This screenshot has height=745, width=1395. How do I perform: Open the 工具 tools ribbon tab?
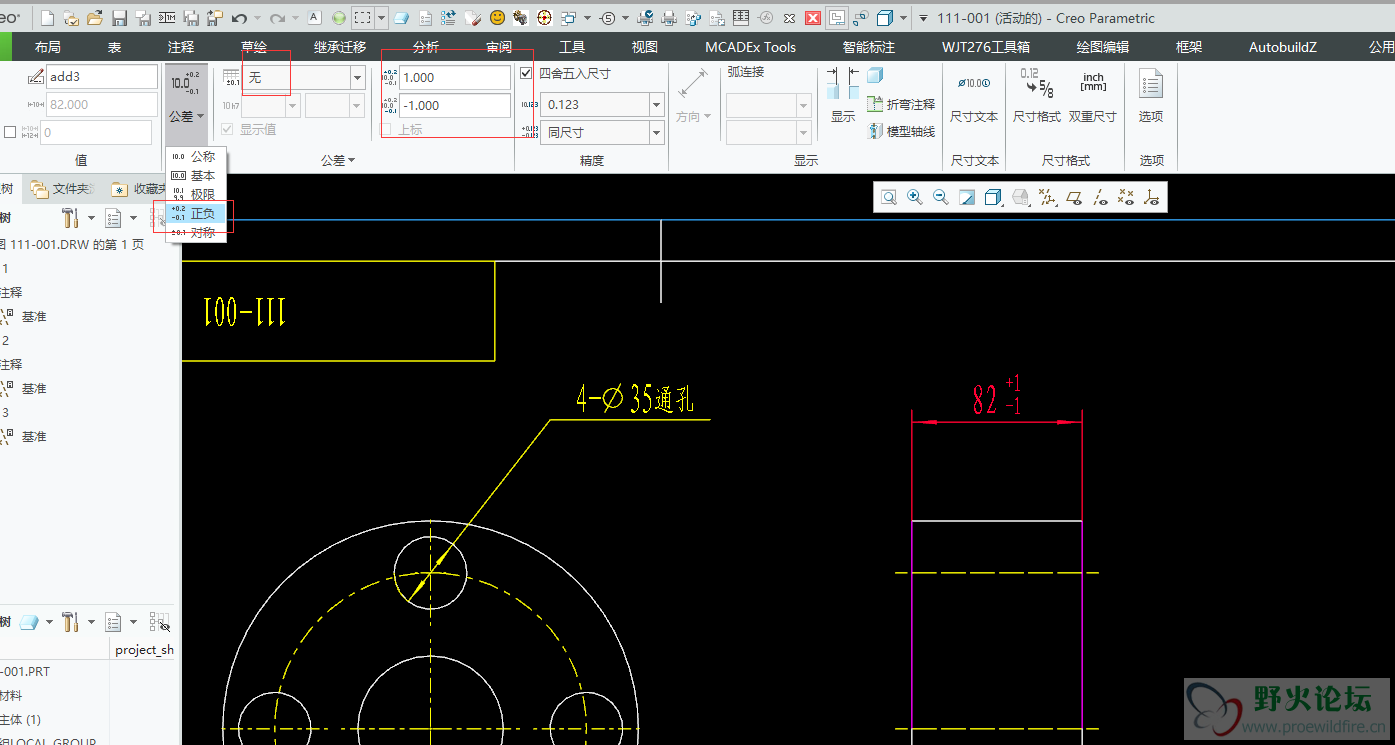pyautogui.click(x=572, y=47)
